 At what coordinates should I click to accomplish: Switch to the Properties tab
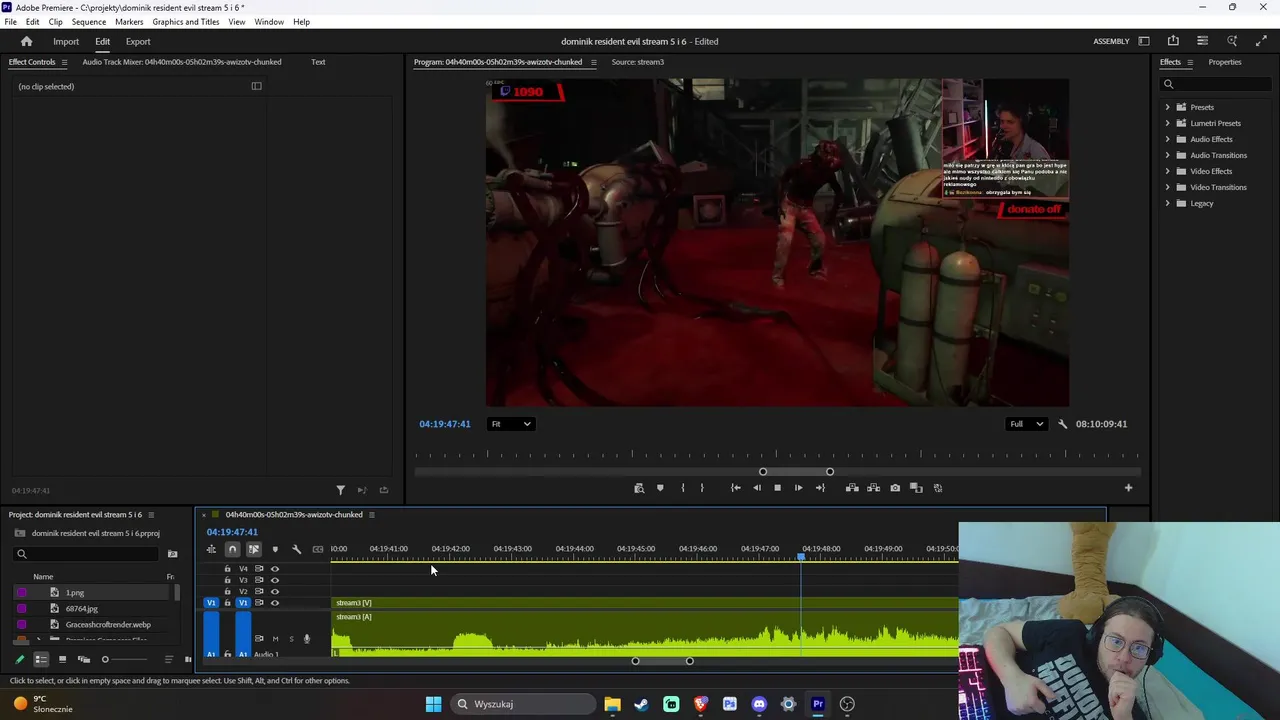point(1224,62)
